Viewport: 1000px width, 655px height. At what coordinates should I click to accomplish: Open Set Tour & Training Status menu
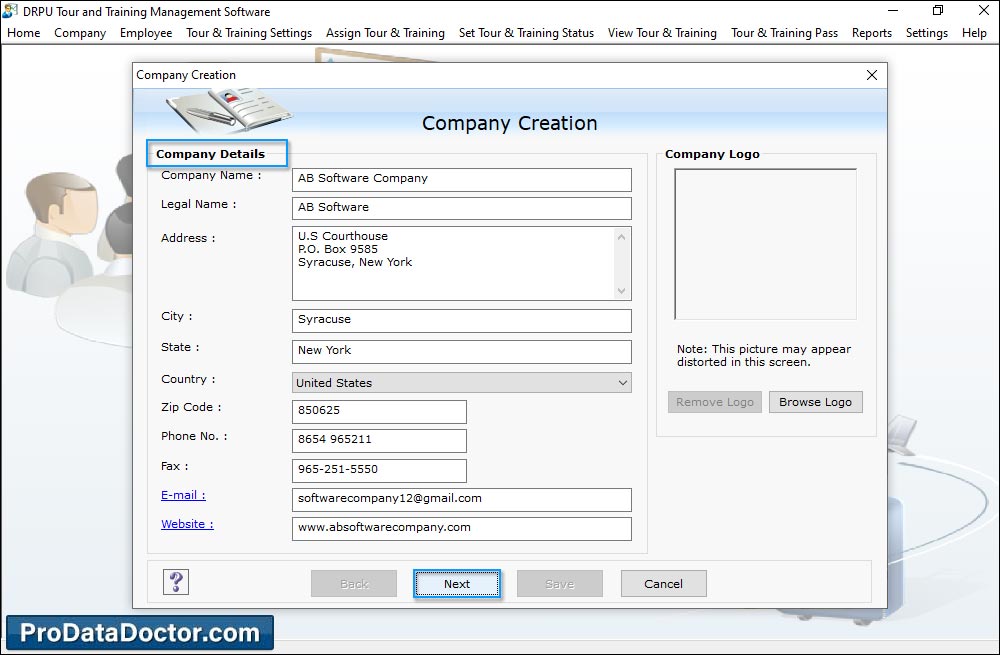(x=526, y=33)
